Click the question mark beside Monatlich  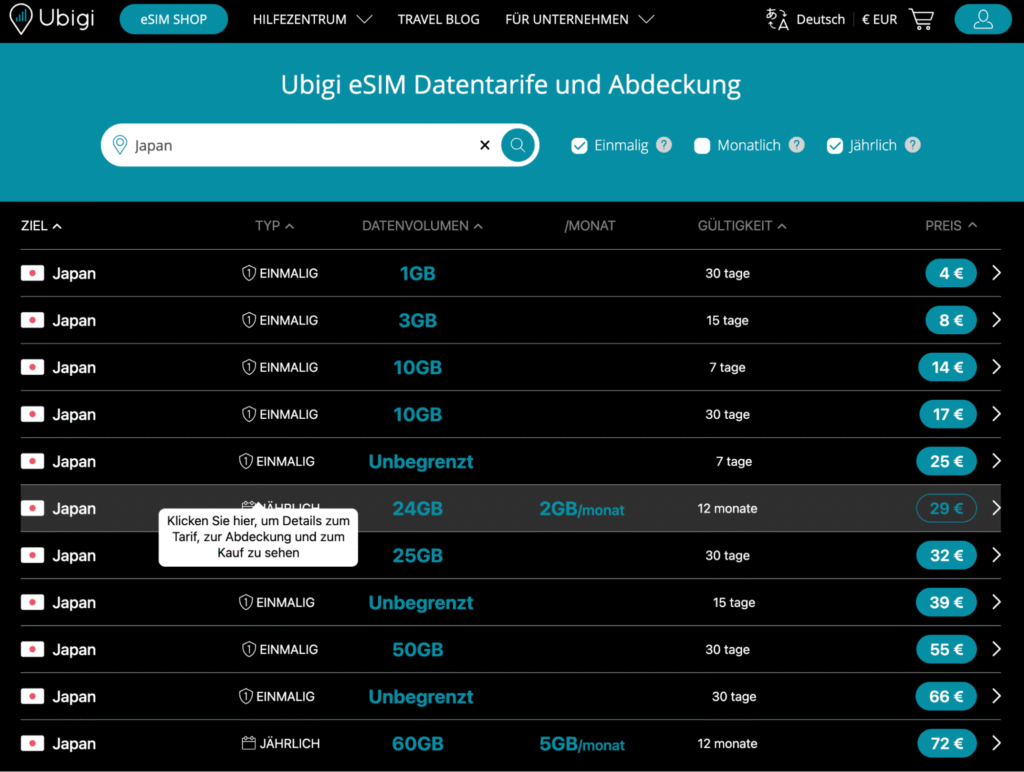pos(796,145)
